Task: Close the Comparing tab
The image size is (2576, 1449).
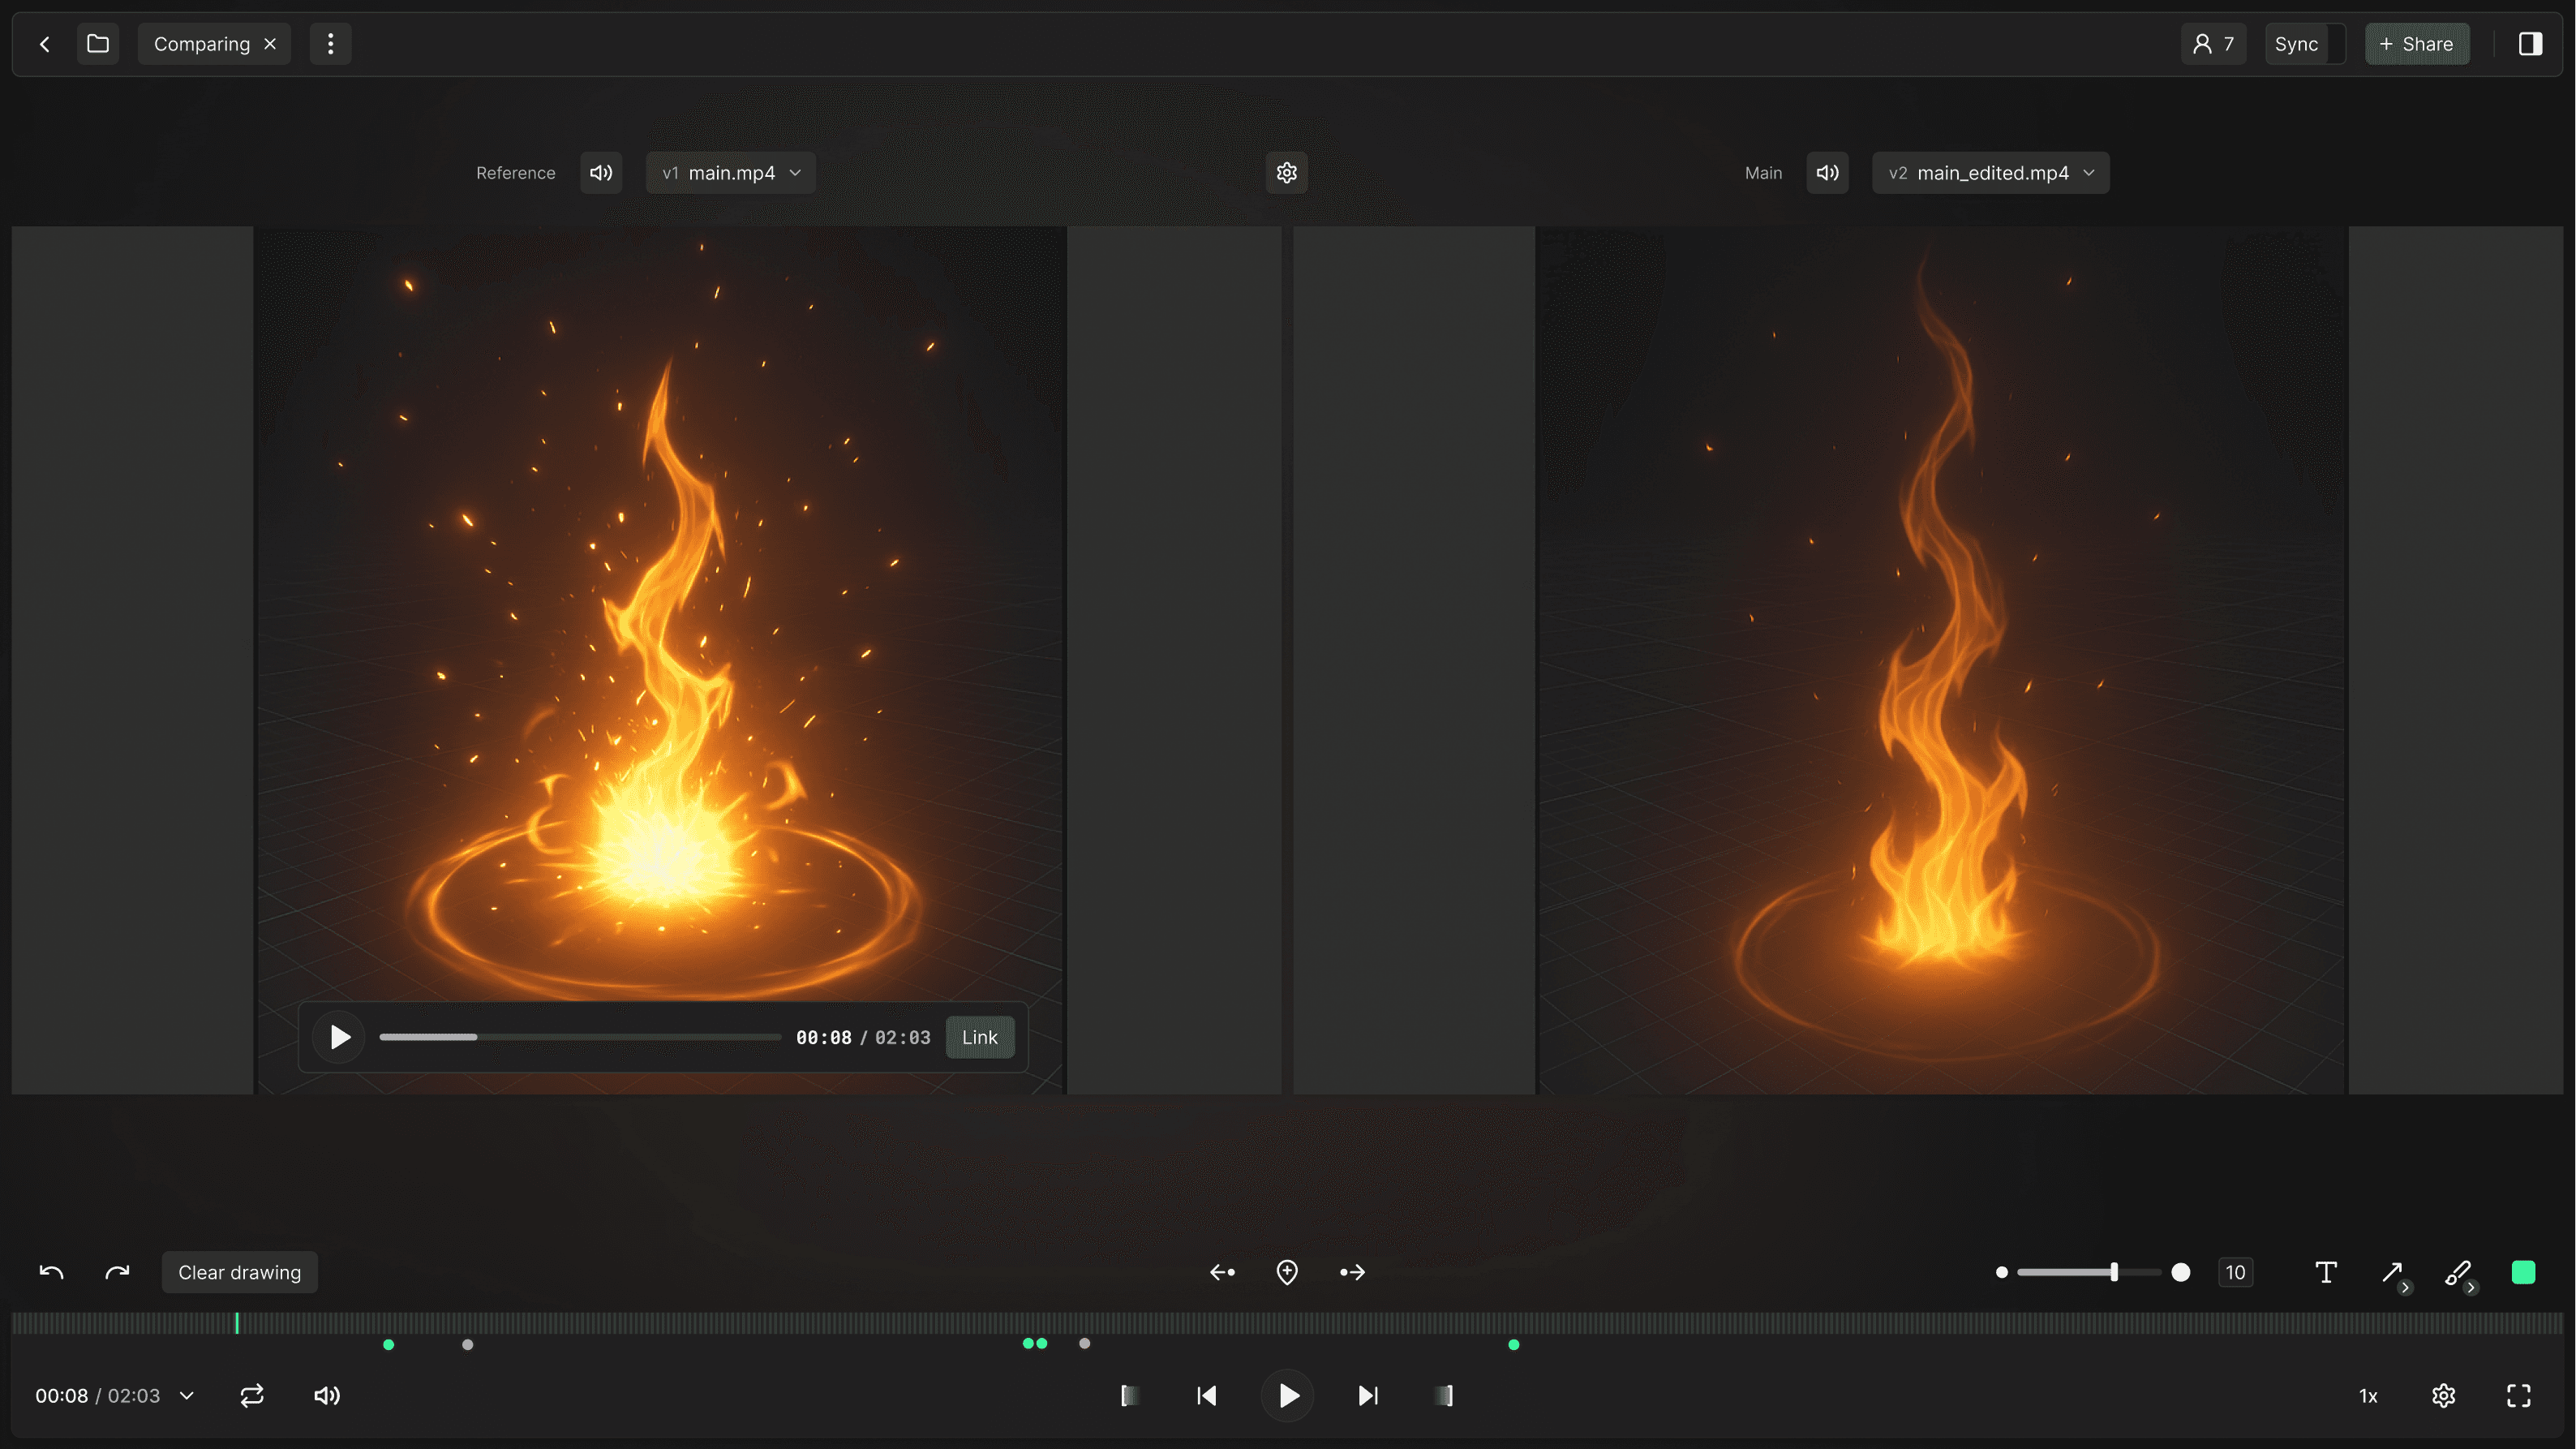Action: [x=270, y=44]
